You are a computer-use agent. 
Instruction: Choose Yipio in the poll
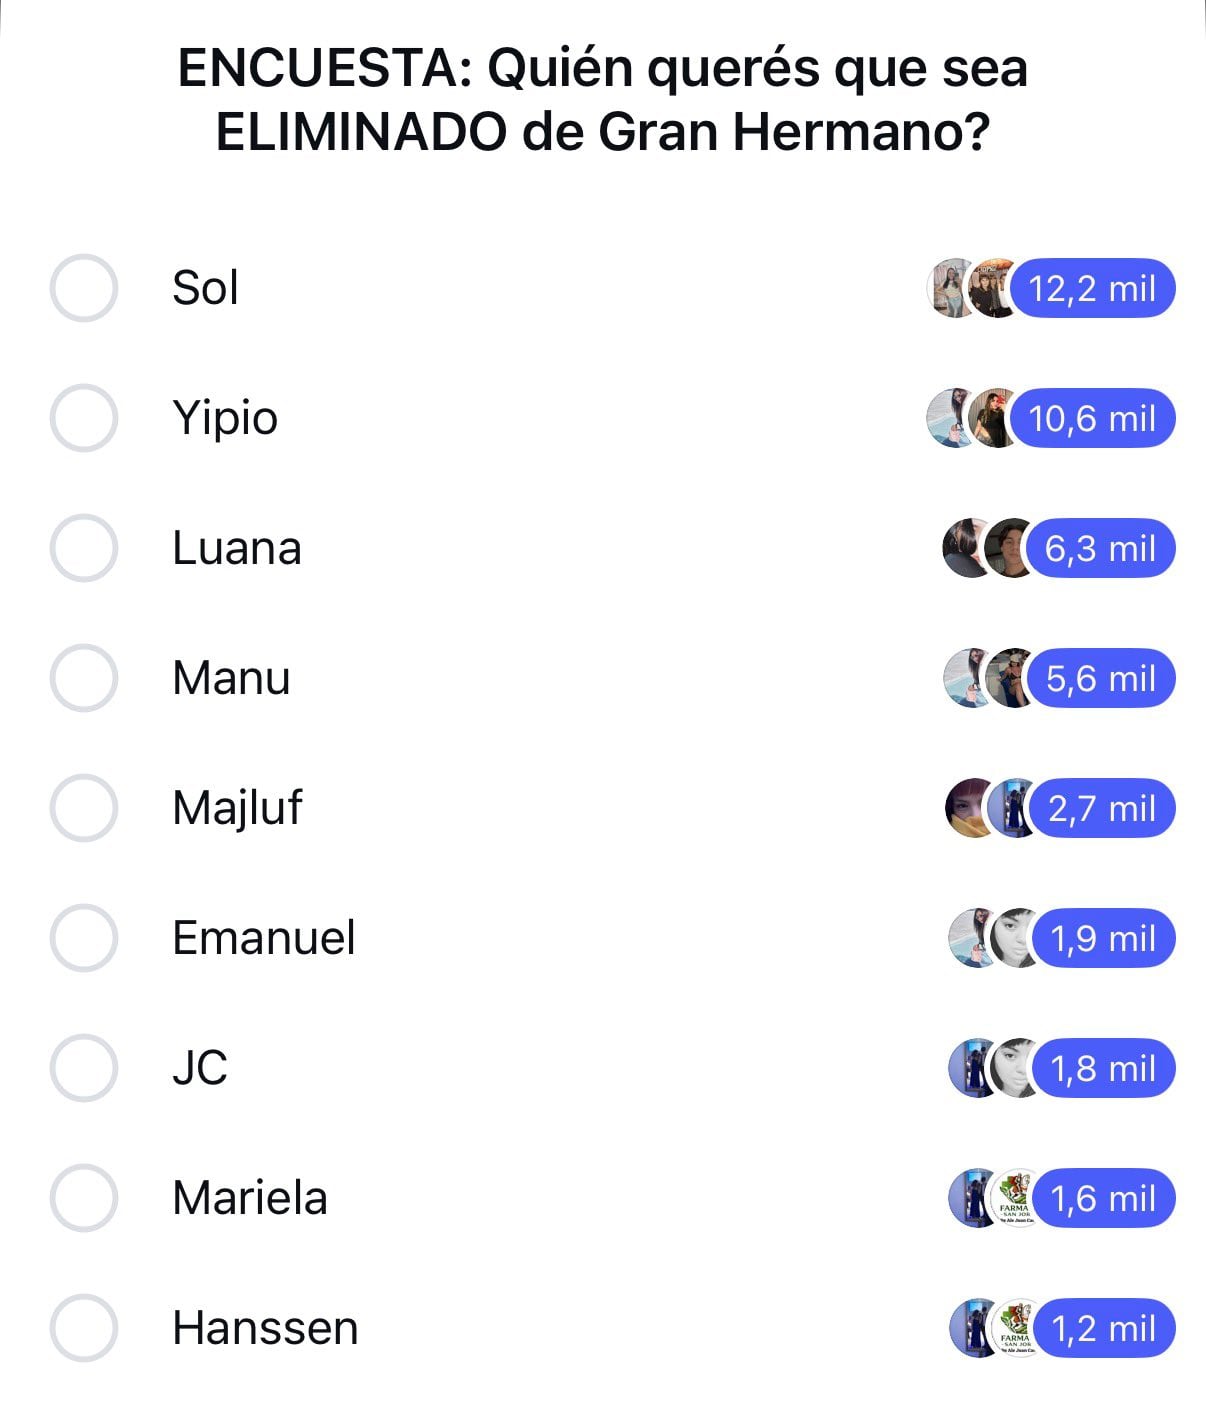coord(84,418)
